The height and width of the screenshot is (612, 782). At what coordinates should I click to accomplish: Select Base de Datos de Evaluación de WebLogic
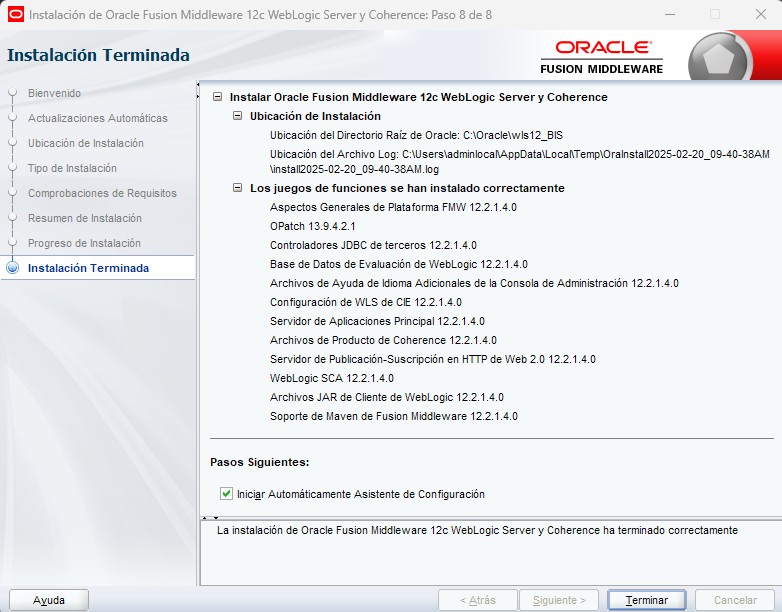(x=399, y=264)
